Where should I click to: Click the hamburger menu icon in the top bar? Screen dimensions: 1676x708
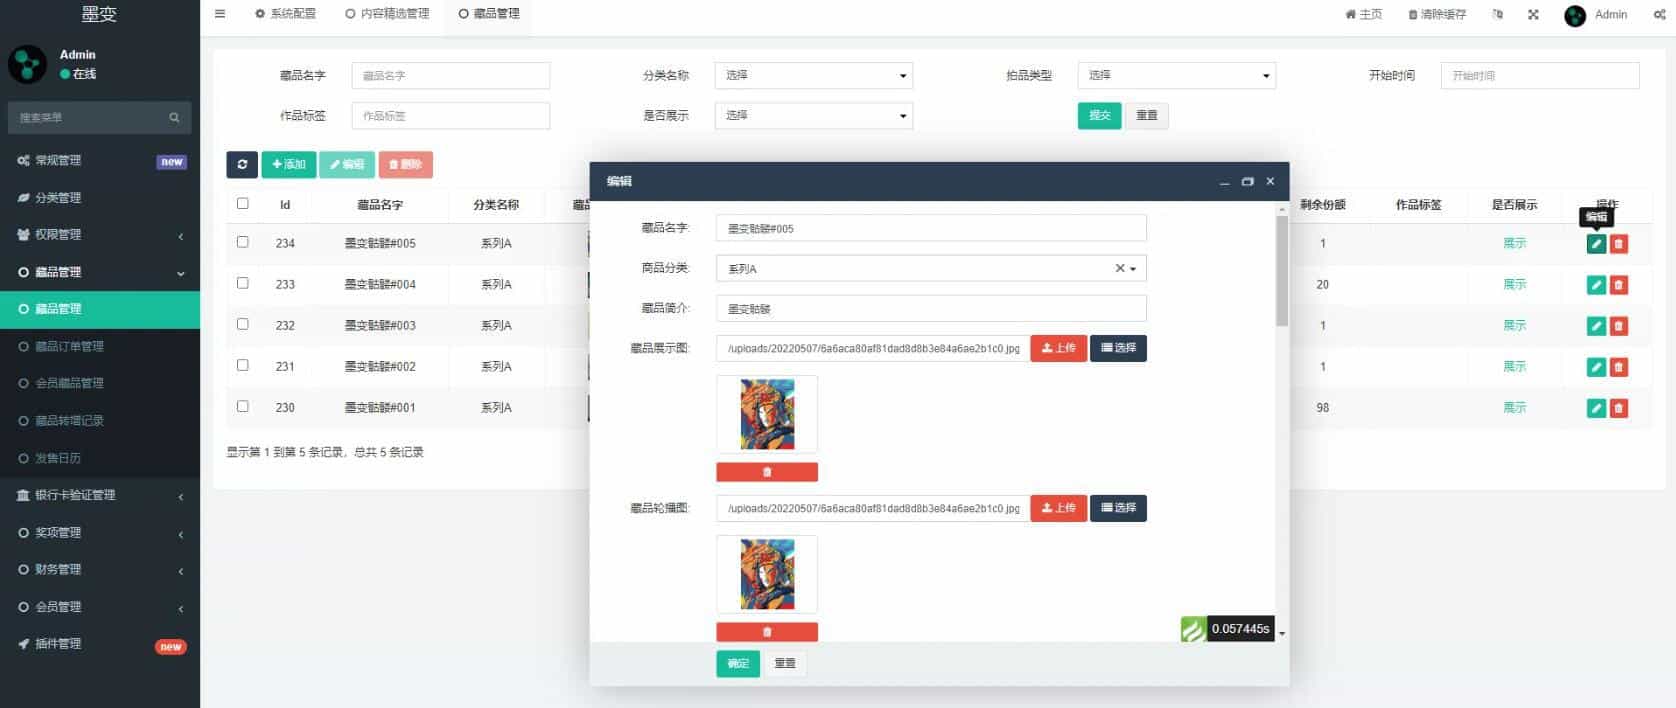point(220,14)
